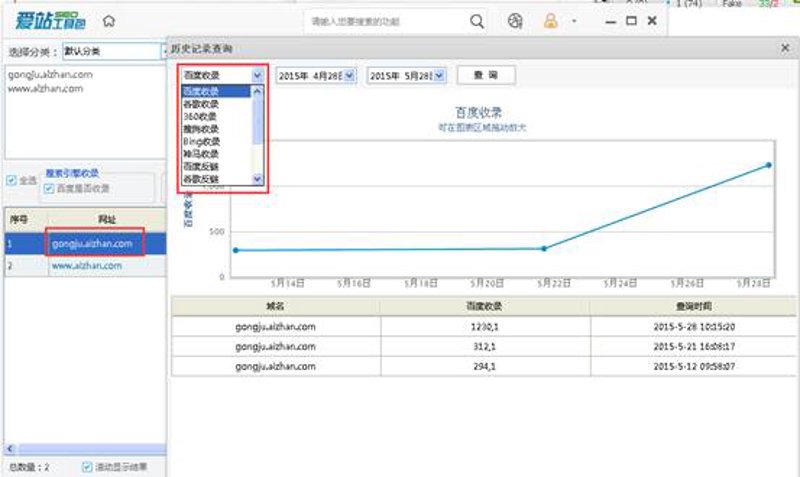
Task: Click the 294,1 index value cell
Action: [x=485, y=366]
